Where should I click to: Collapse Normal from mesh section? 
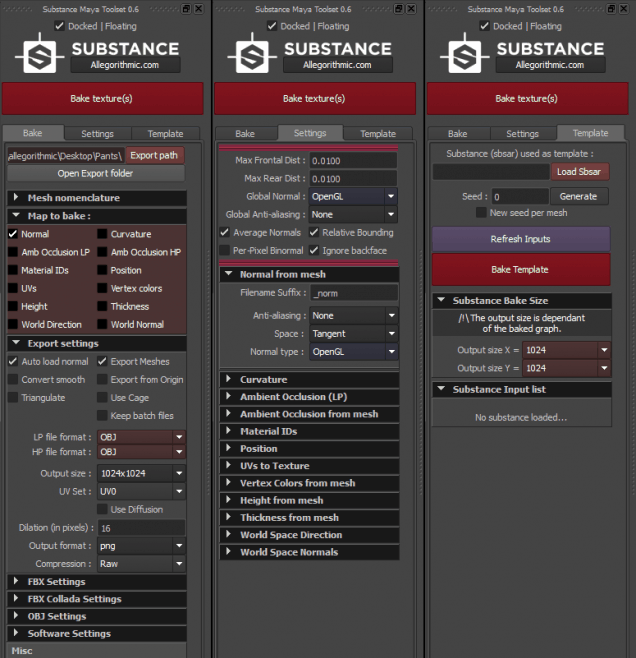click(309, 274)
